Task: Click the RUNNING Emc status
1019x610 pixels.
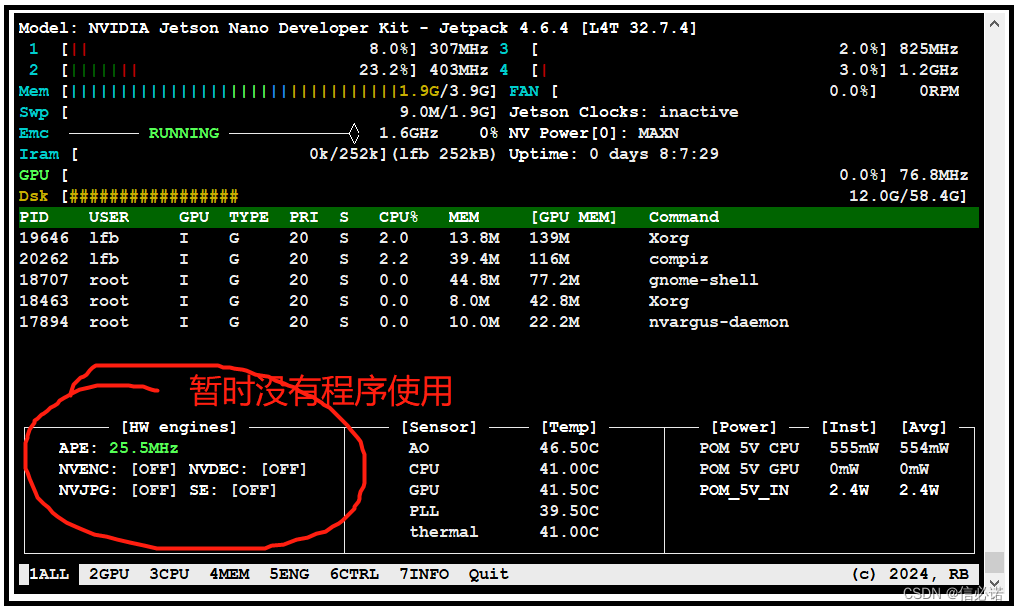Action: coord(184,133)
